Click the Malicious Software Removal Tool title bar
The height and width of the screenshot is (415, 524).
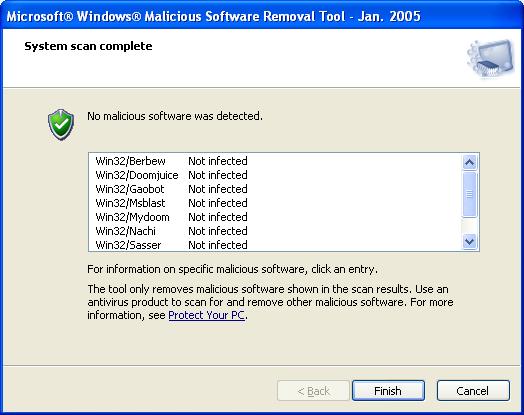(262, 16)
